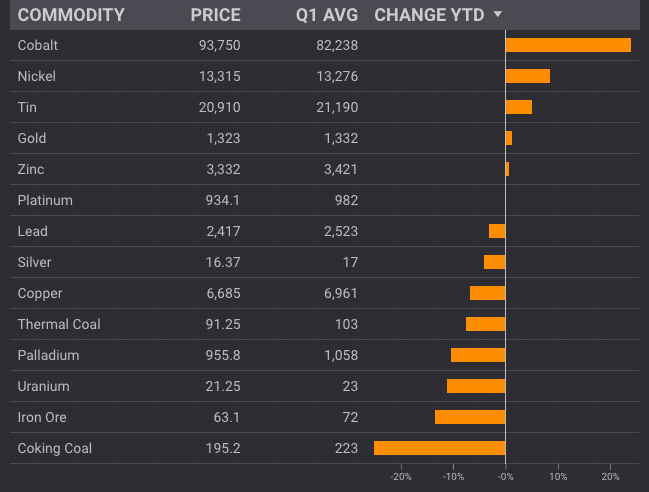Select the Platinum commodity label
This screenshot has height=492, width=649.
[45, 200]
